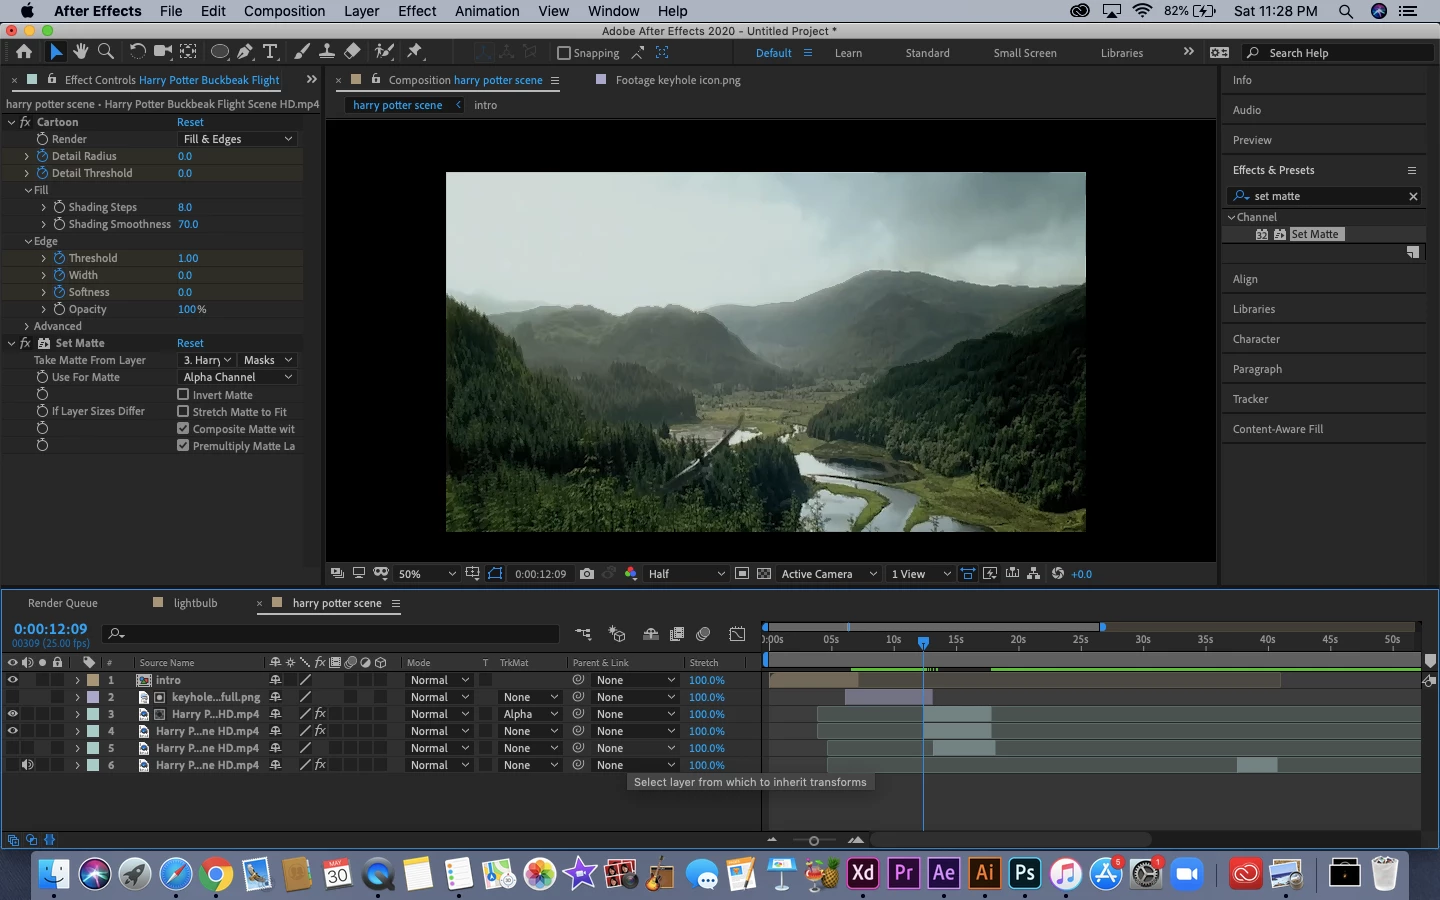Click the shy layers hide icon in timeline
The width and height of the screenshot is (1440, 900).
tap(651, 634)
